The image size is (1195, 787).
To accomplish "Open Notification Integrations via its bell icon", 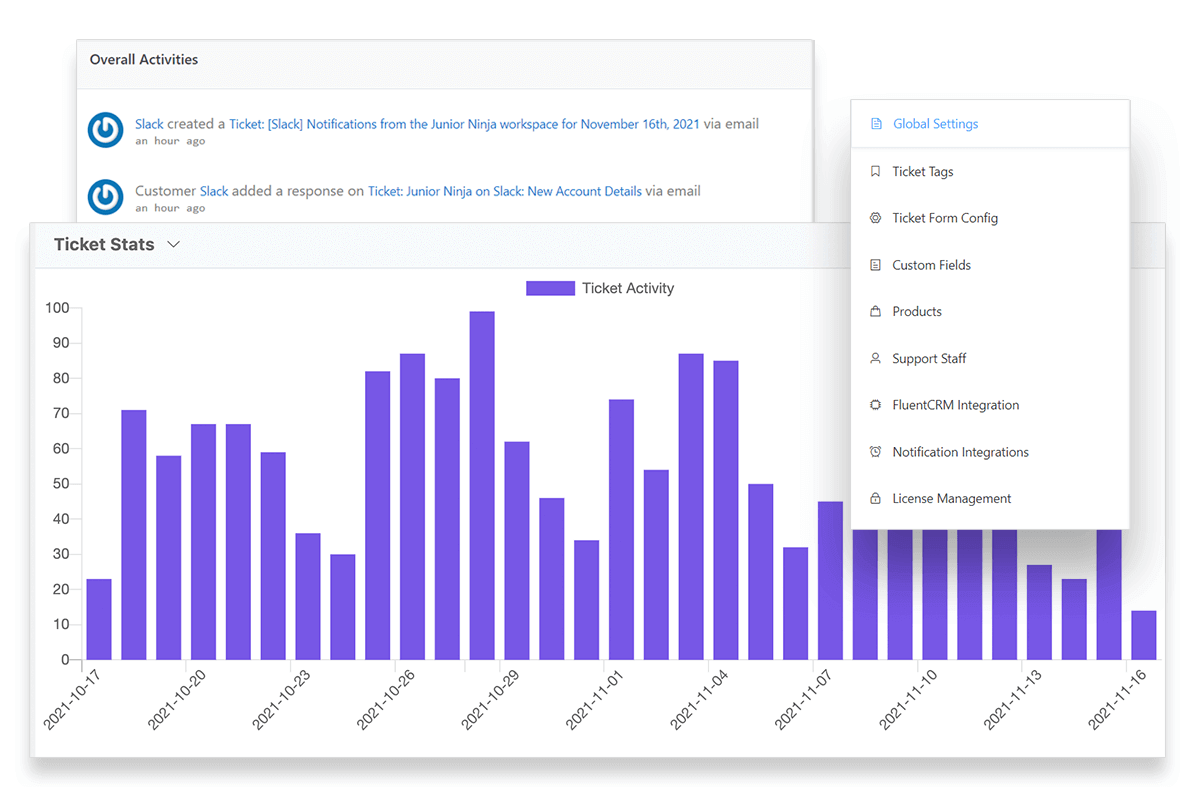I will tap(874, 451).
